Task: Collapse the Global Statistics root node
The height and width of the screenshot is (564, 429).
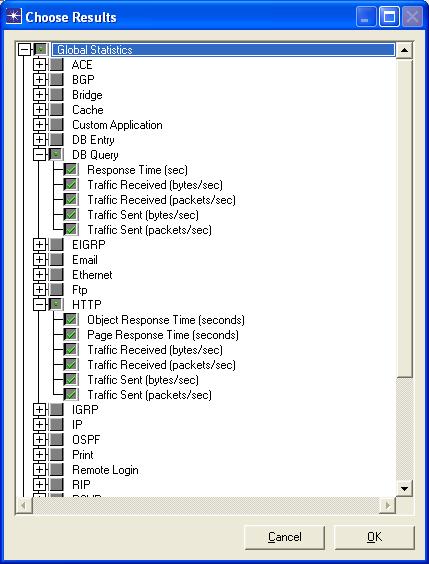Action: (24, 49)
